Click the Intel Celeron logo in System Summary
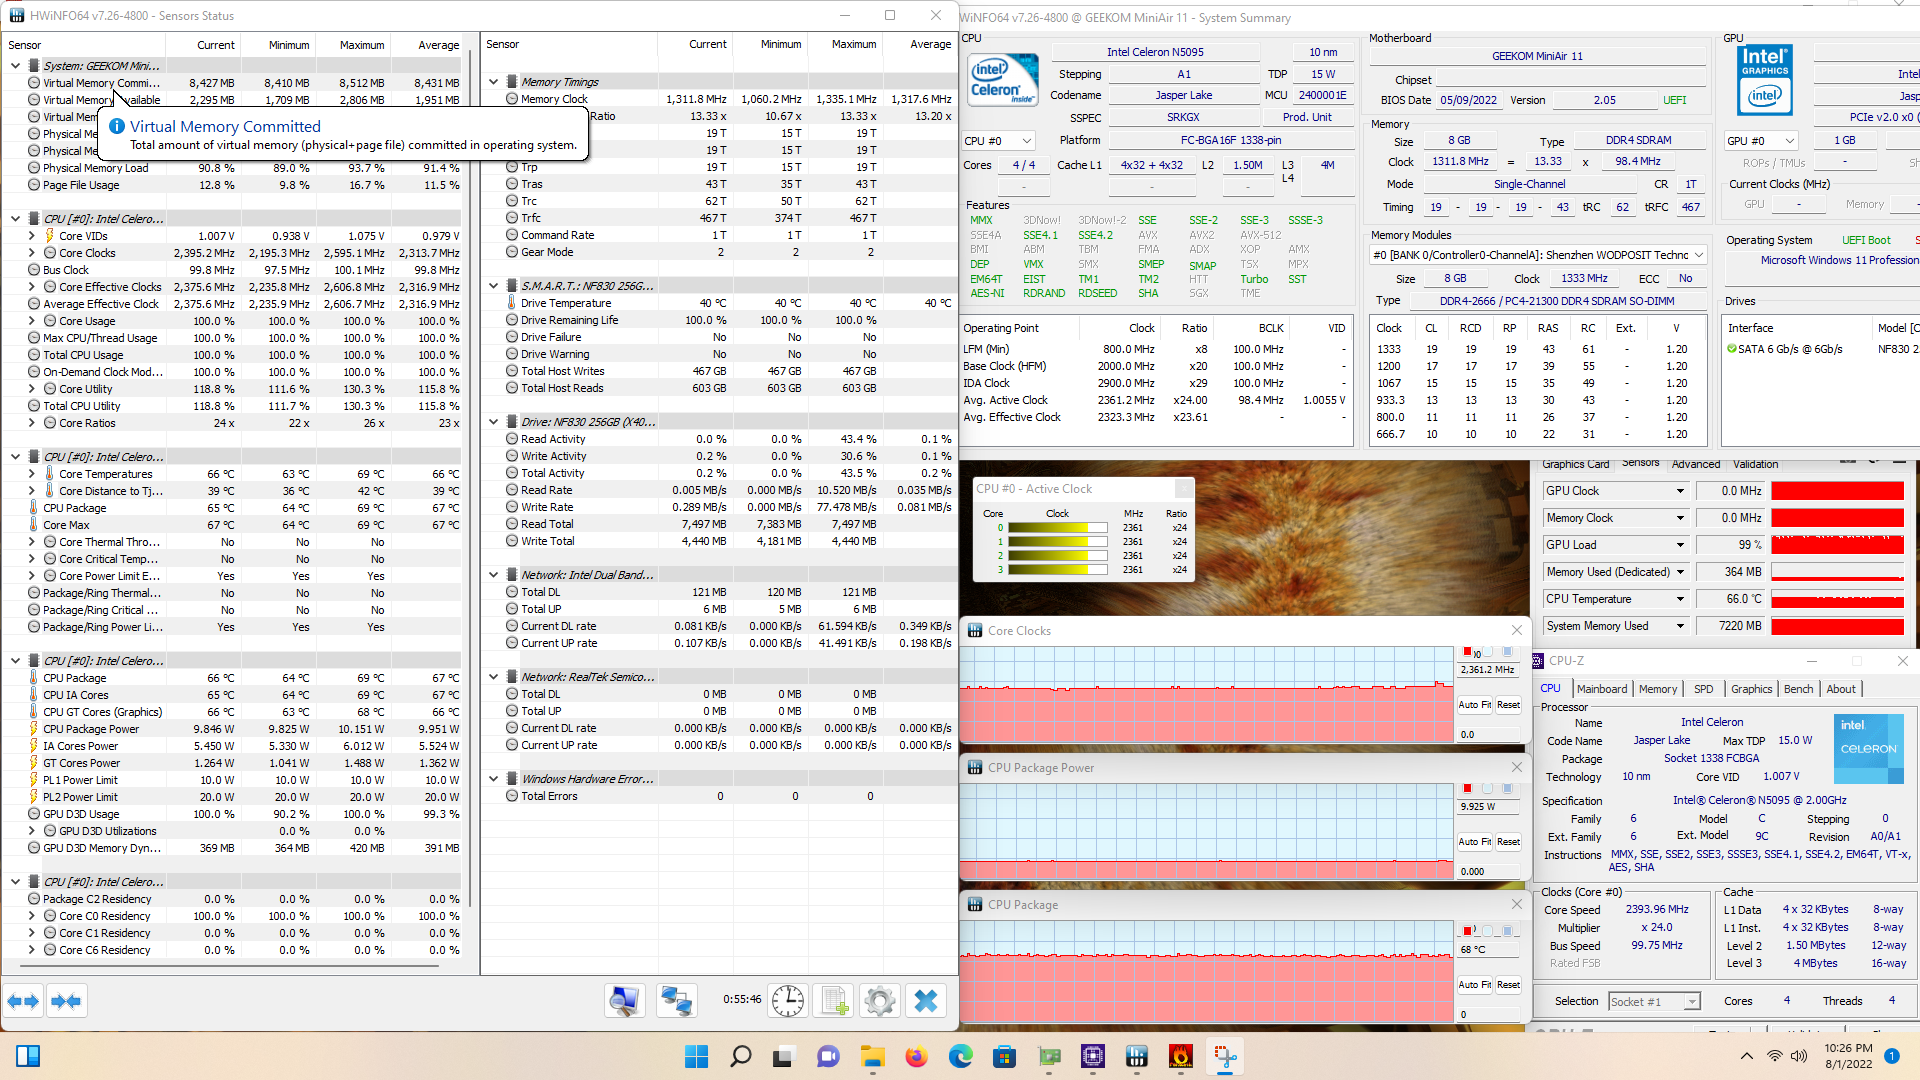 point(1003,81)
